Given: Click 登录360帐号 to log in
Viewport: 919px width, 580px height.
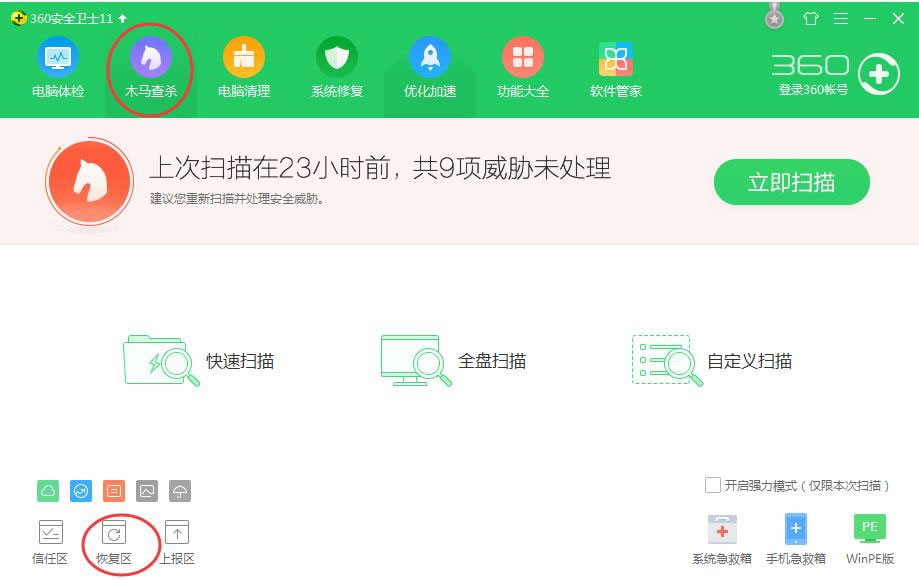Looking at the screenshot, I should pyautogui.click(x=813, y=90).
